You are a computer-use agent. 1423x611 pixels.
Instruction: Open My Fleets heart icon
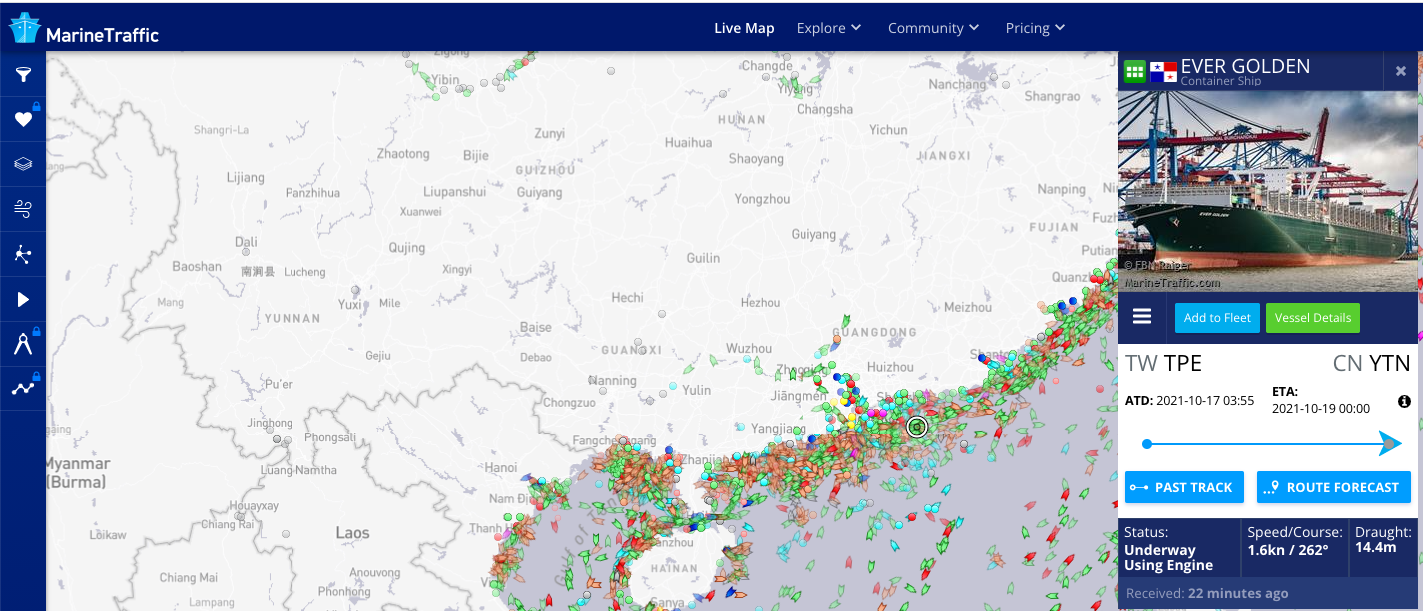coord(23,119)
